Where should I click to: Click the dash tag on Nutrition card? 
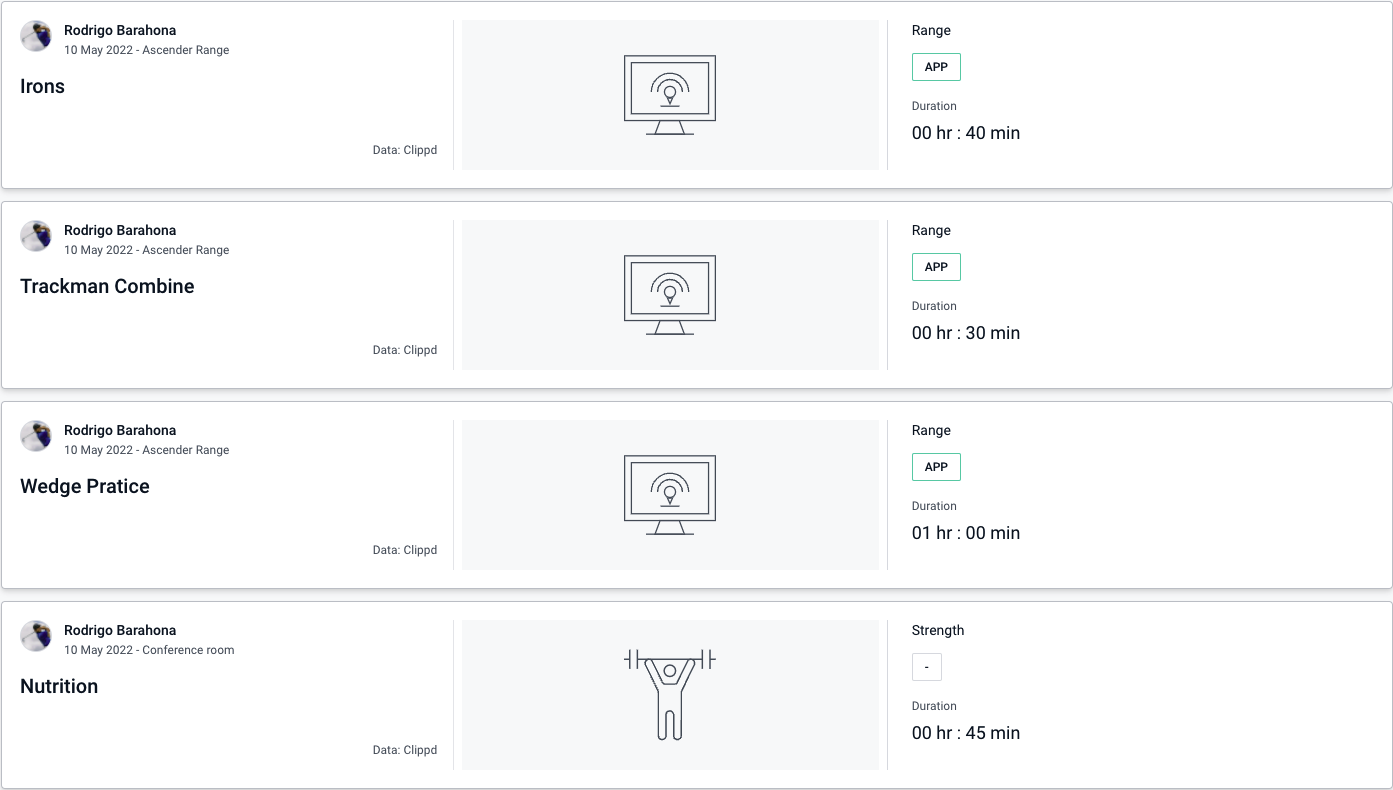point(926,667)
